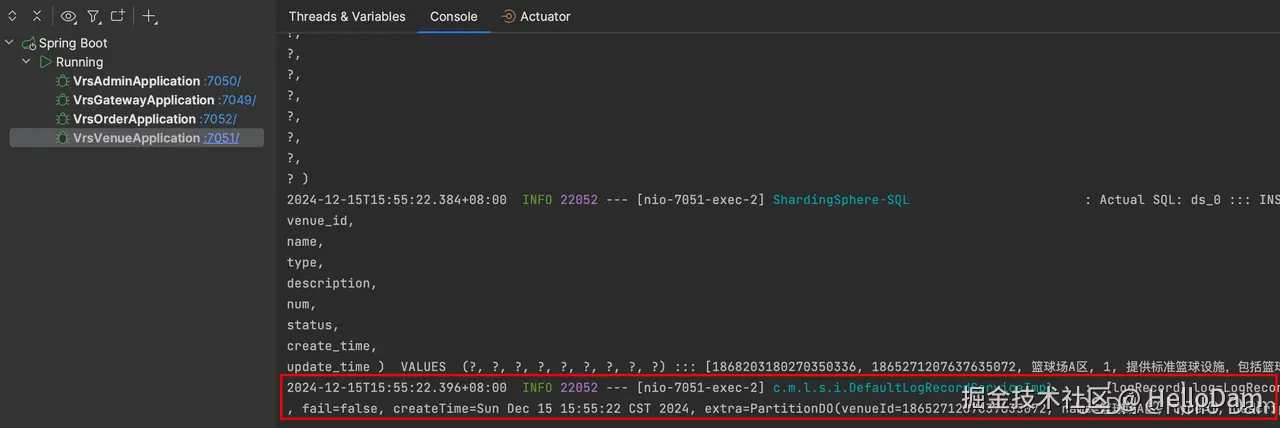Collapse the Running group node
The height and width of the screenshot is (428, 1280).
(27, 62)
